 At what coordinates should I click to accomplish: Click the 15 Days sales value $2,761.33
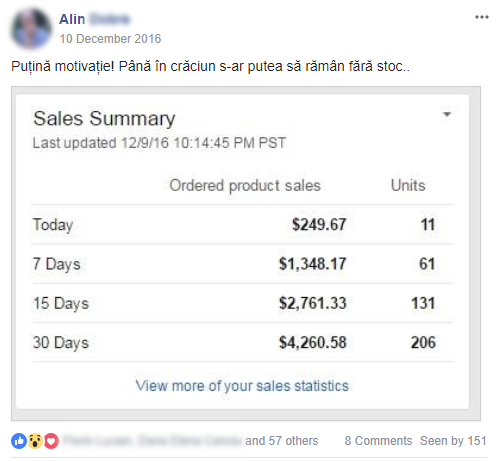point(313,303)
